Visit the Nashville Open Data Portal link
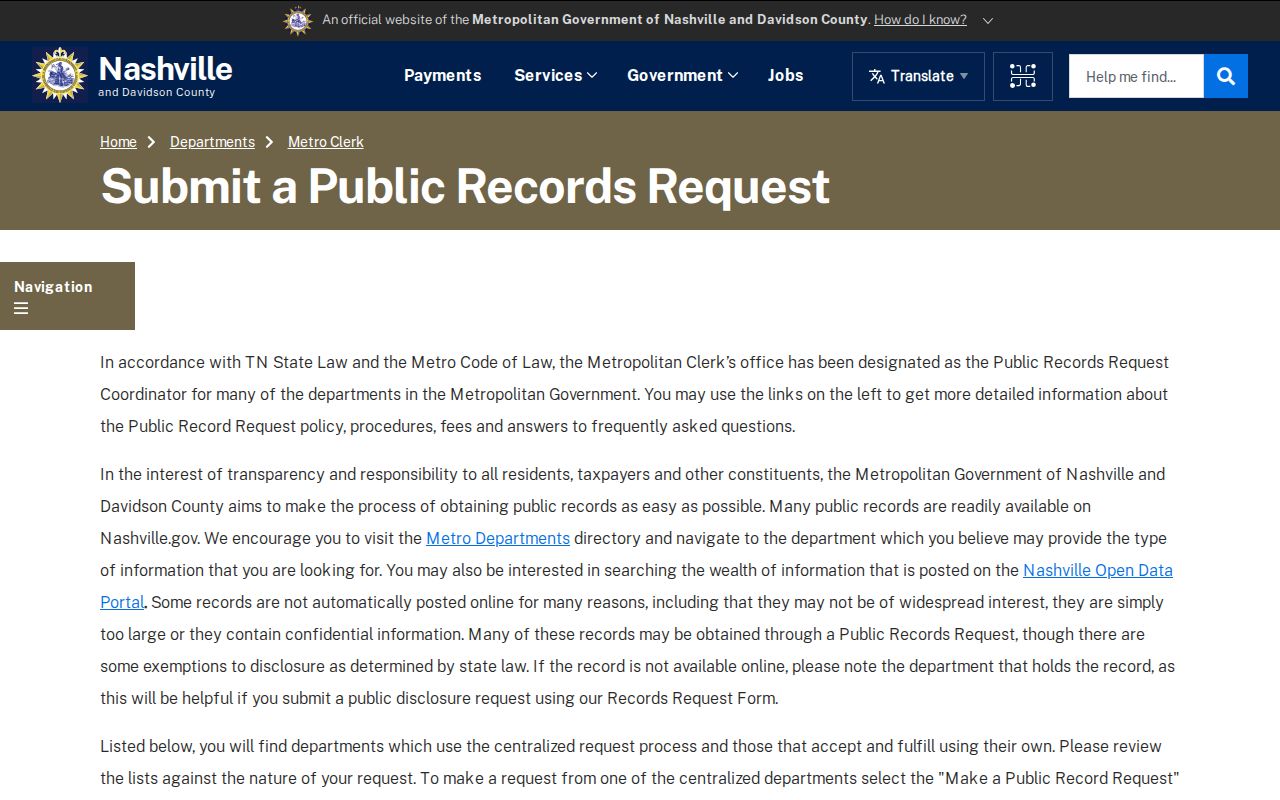This screenshot has width=1280, height=800. tap(1097, 570)
